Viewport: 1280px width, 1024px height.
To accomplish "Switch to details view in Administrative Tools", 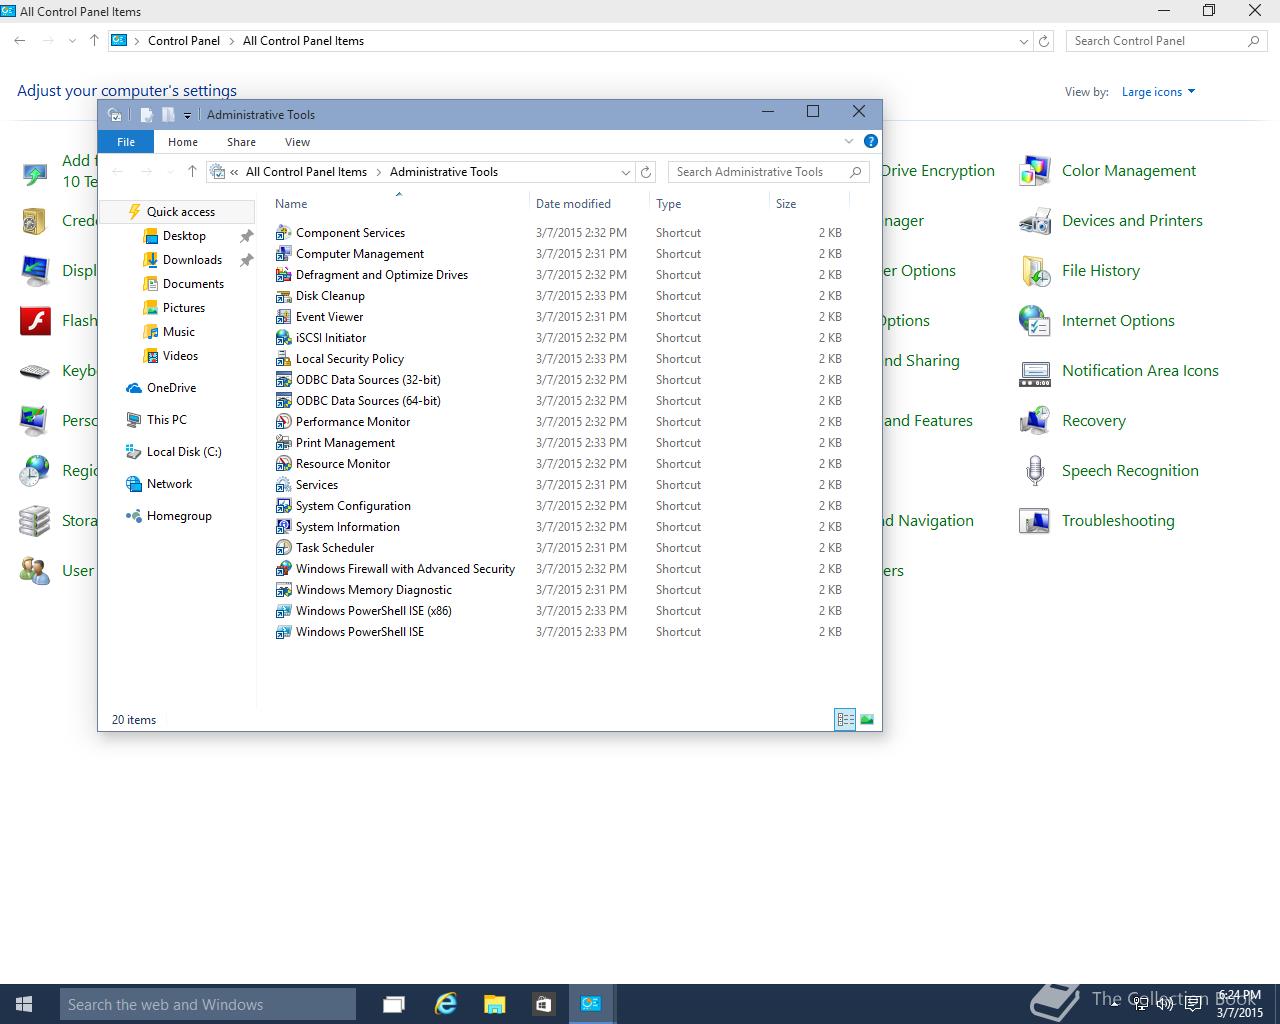I will coord(845,719).
